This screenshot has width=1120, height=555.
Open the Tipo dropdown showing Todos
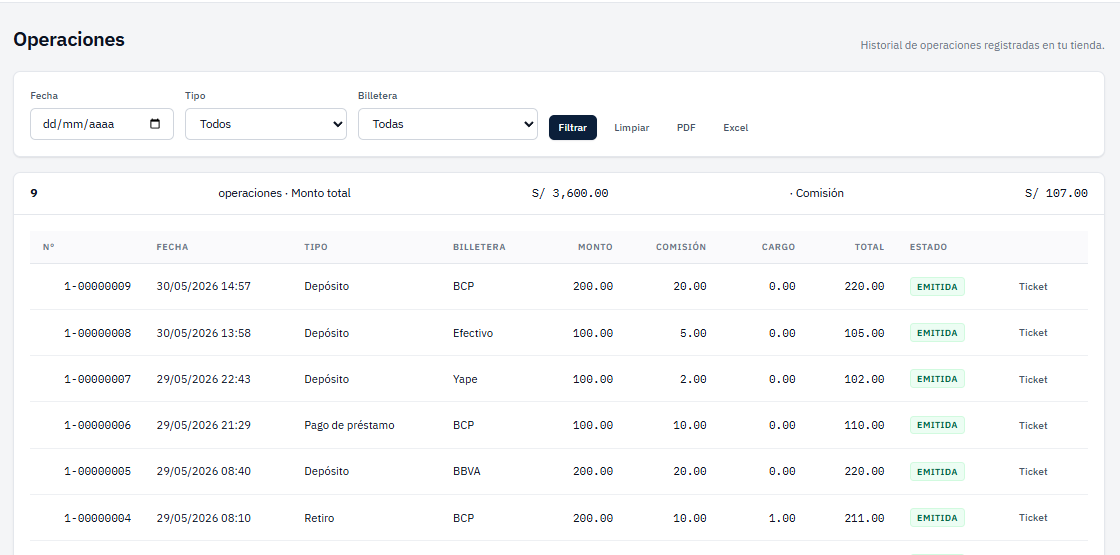[266, 124]
